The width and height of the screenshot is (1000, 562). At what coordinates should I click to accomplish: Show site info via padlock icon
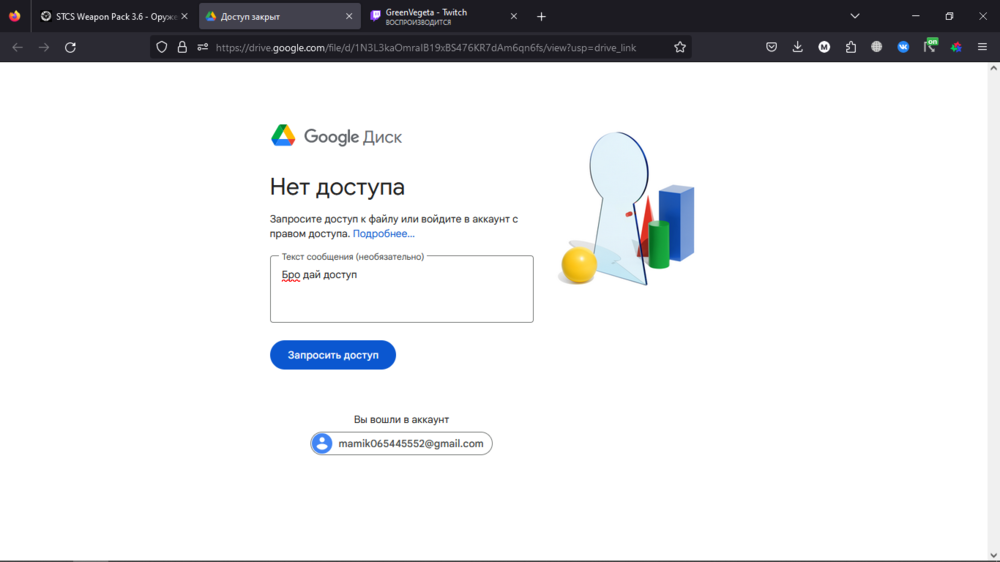point(182,47)
